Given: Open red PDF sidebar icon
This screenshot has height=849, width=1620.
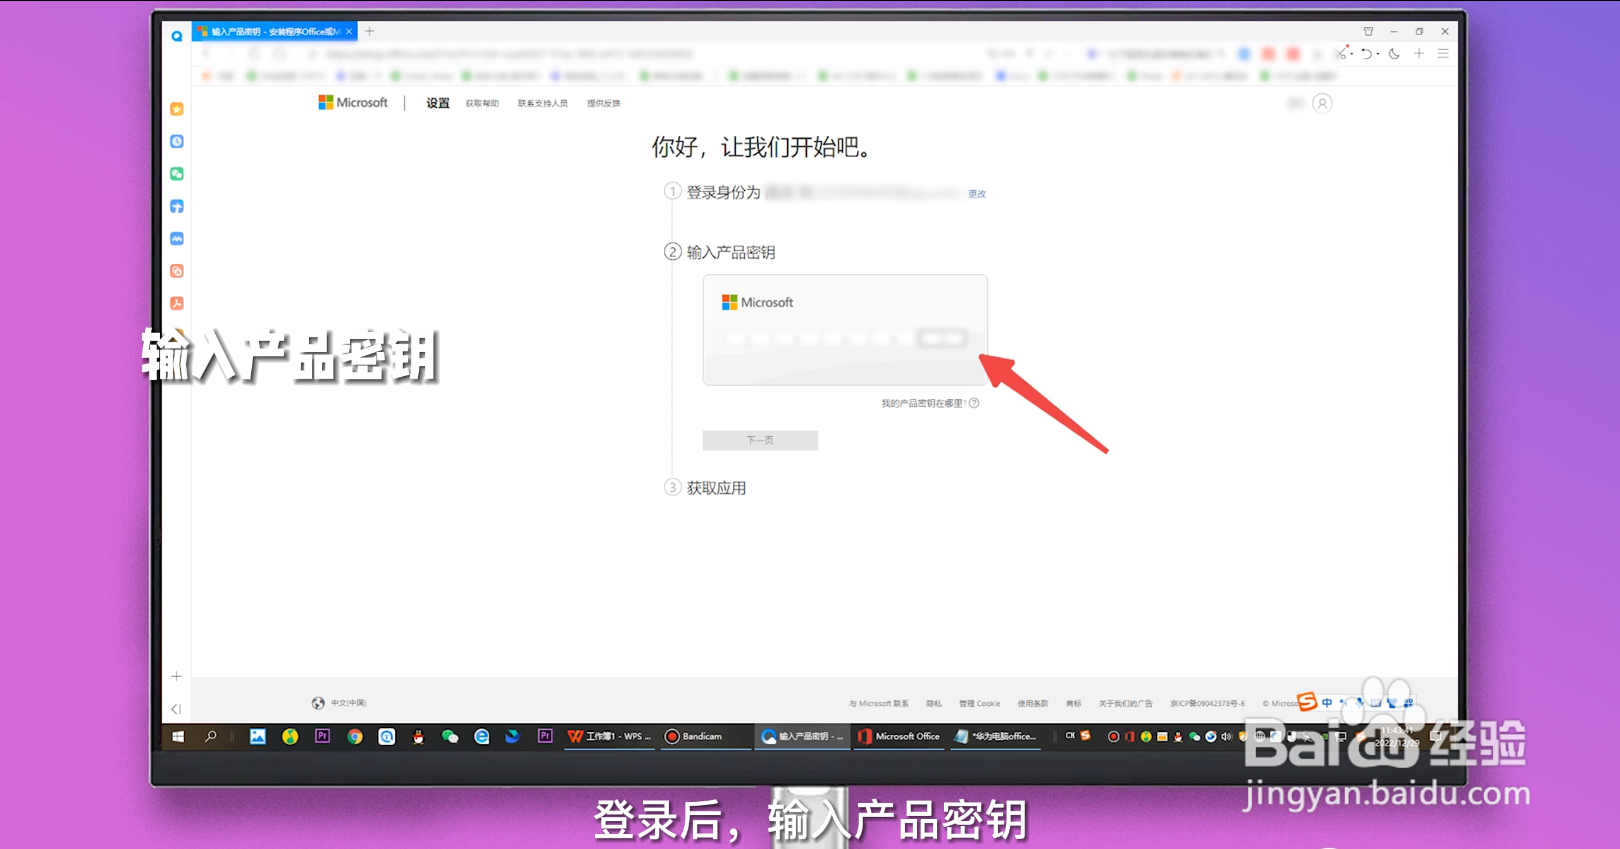Looking at the screenshot, I should tap(177, 303).
